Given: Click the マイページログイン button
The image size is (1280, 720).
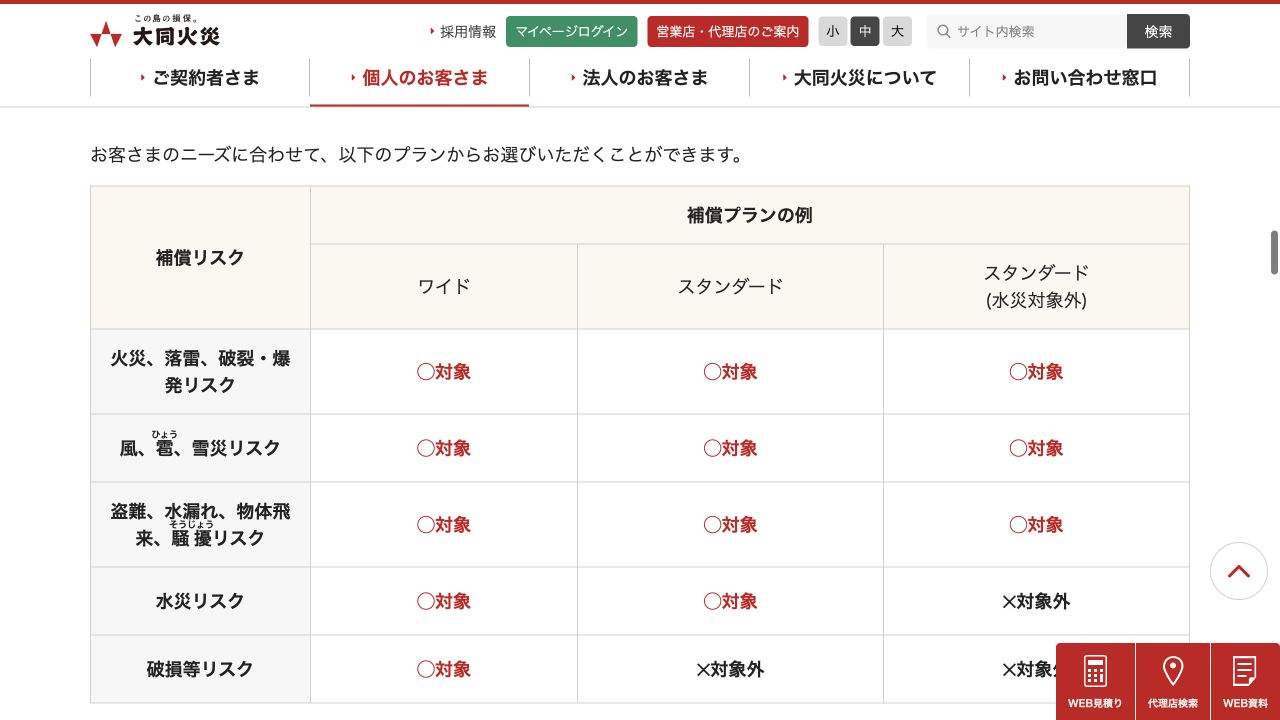Looking at the screenshot, I should click(x=572, y=31).
